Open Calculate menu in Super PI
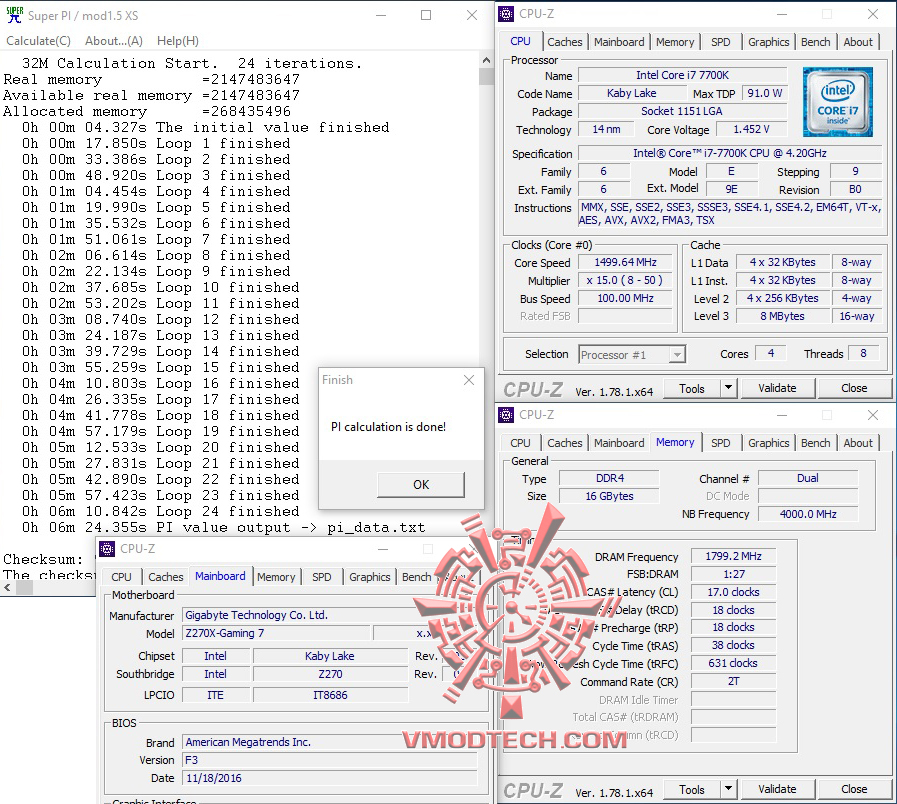Viewport: 897px width, 804px height. pyautogui.click(x=38, y=41)
